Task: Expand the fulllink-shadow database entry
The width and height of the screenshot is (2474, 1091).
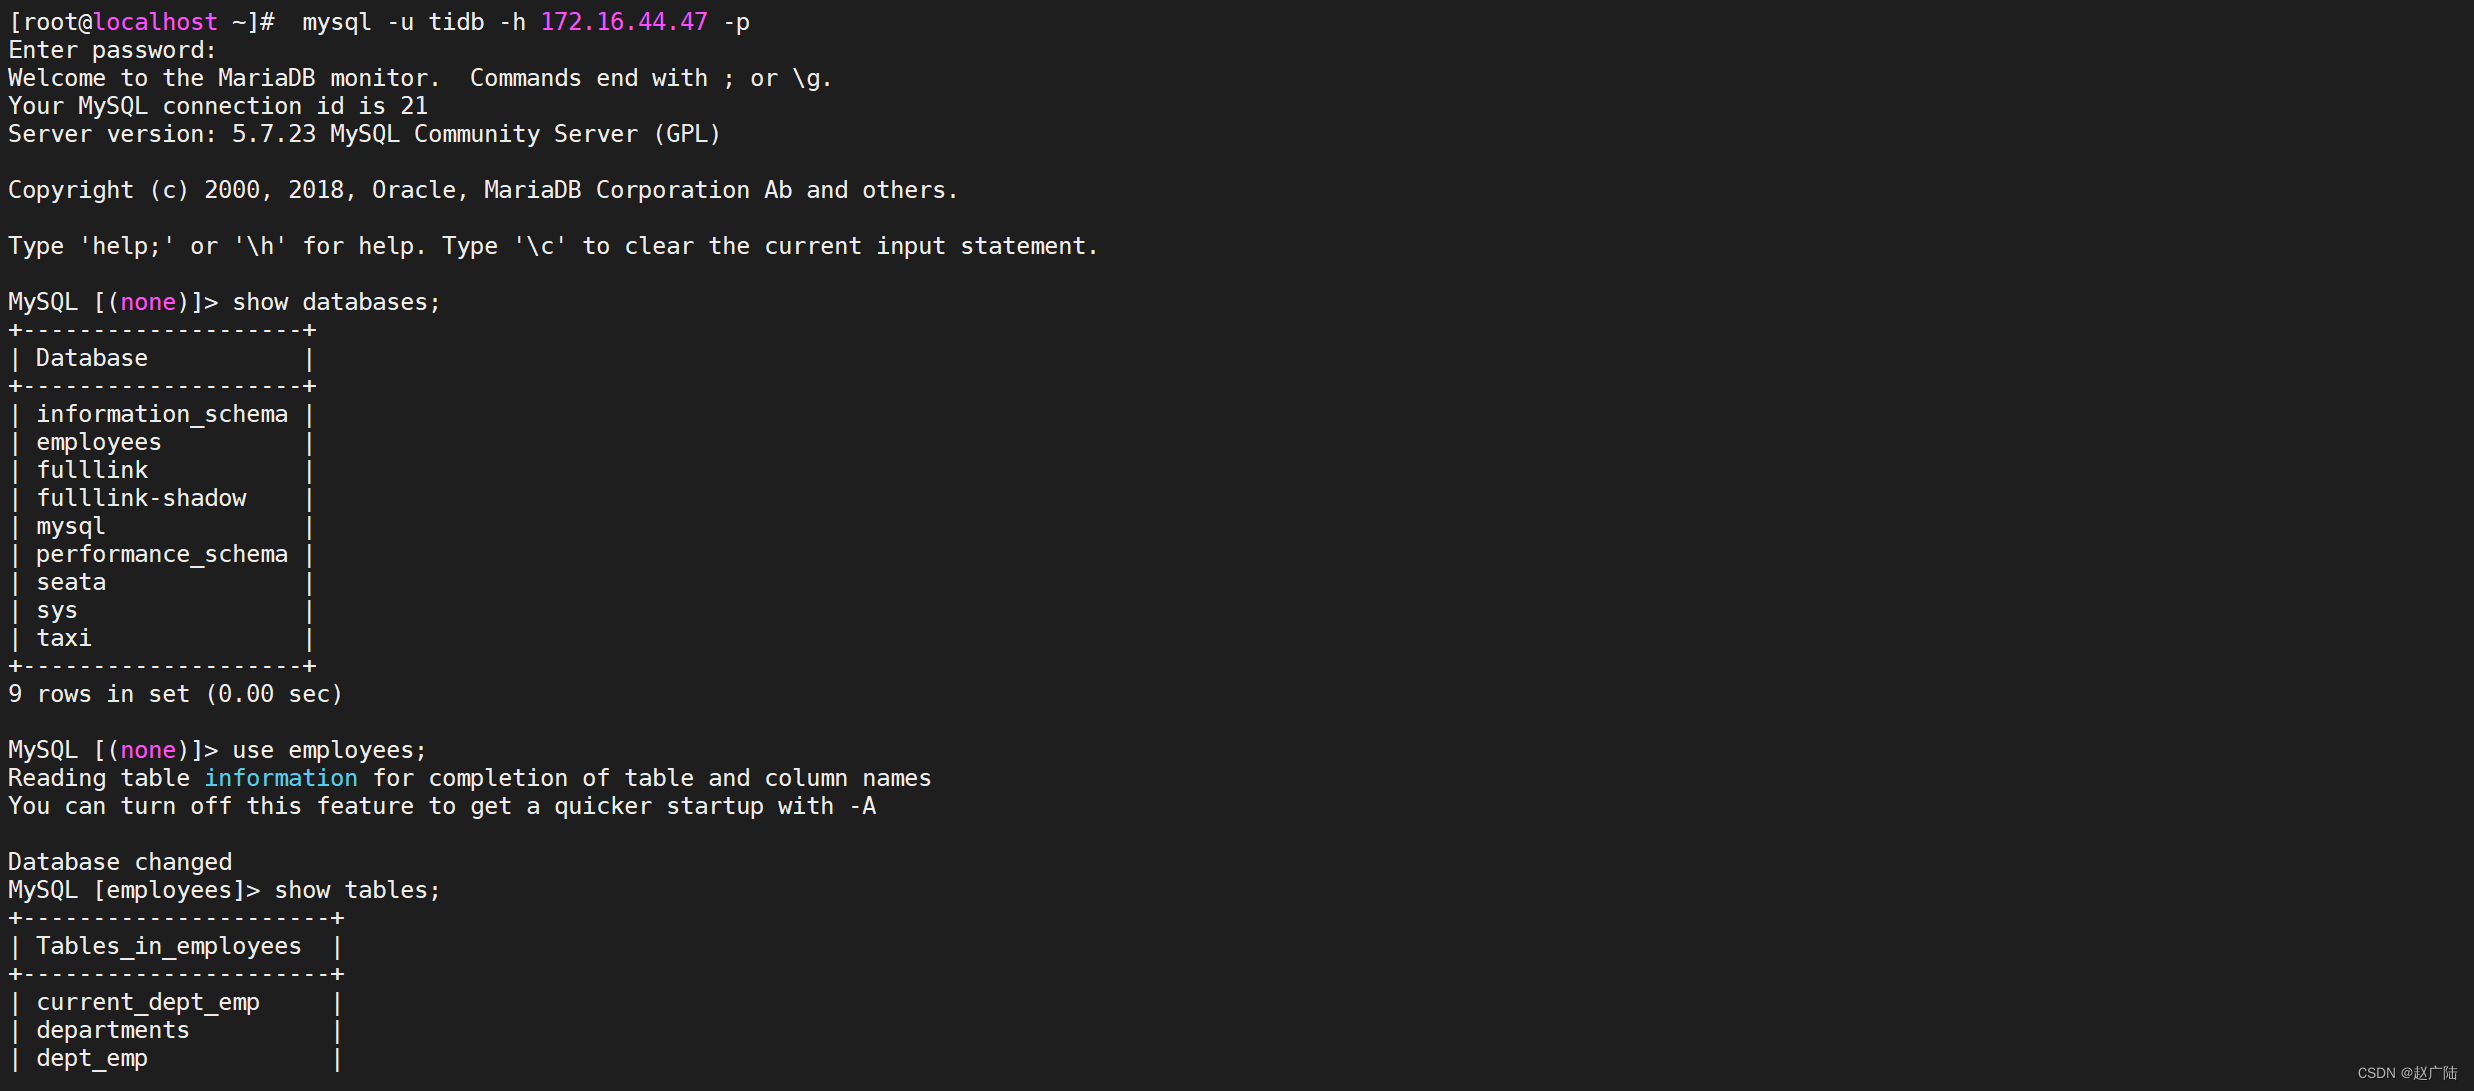Action: coord(140,497)
